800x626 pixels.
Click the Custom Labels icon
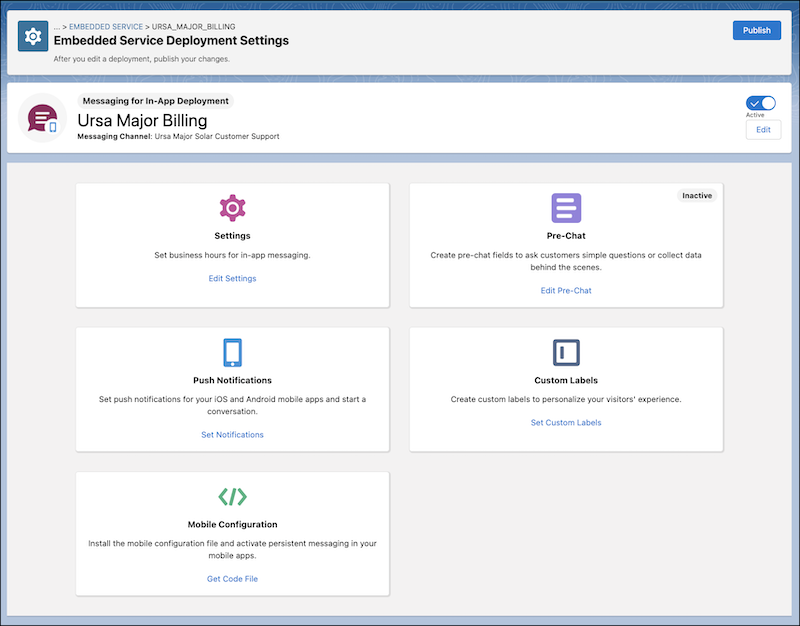pos(566,353)
